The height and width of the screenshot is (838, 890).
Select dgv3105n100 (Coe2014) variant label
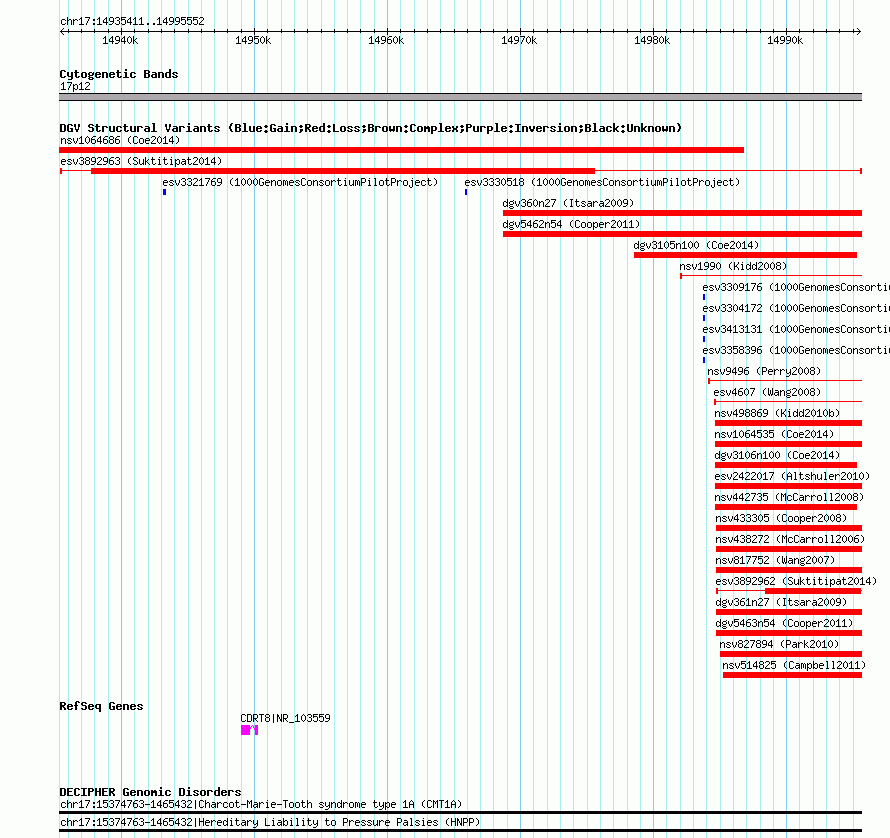click(x=696, y=245)
